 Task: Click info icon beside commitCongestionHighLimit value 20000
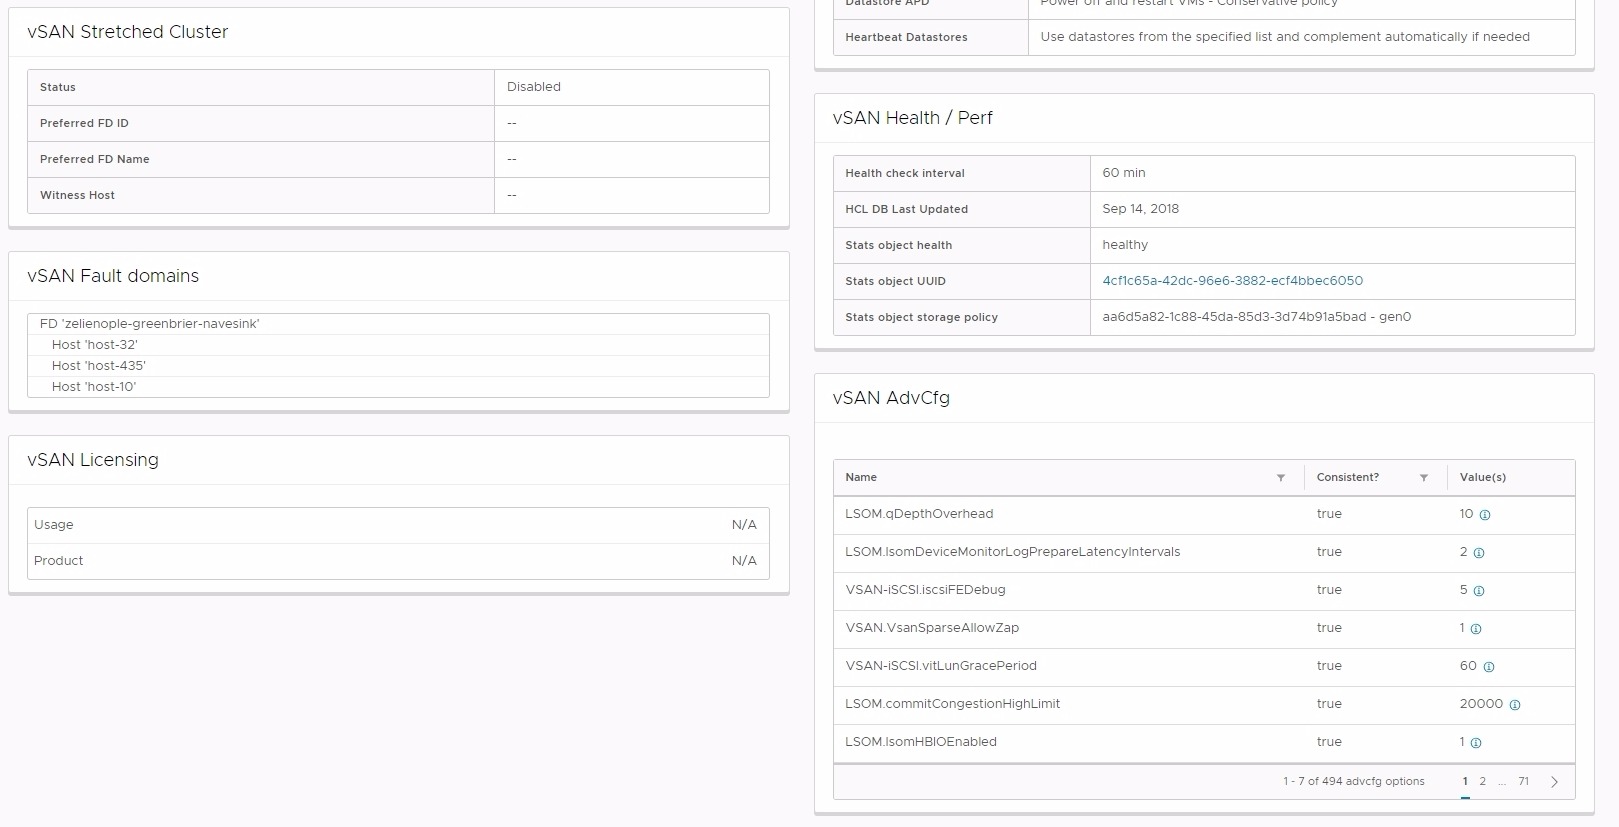click(x=1515, y=705)
